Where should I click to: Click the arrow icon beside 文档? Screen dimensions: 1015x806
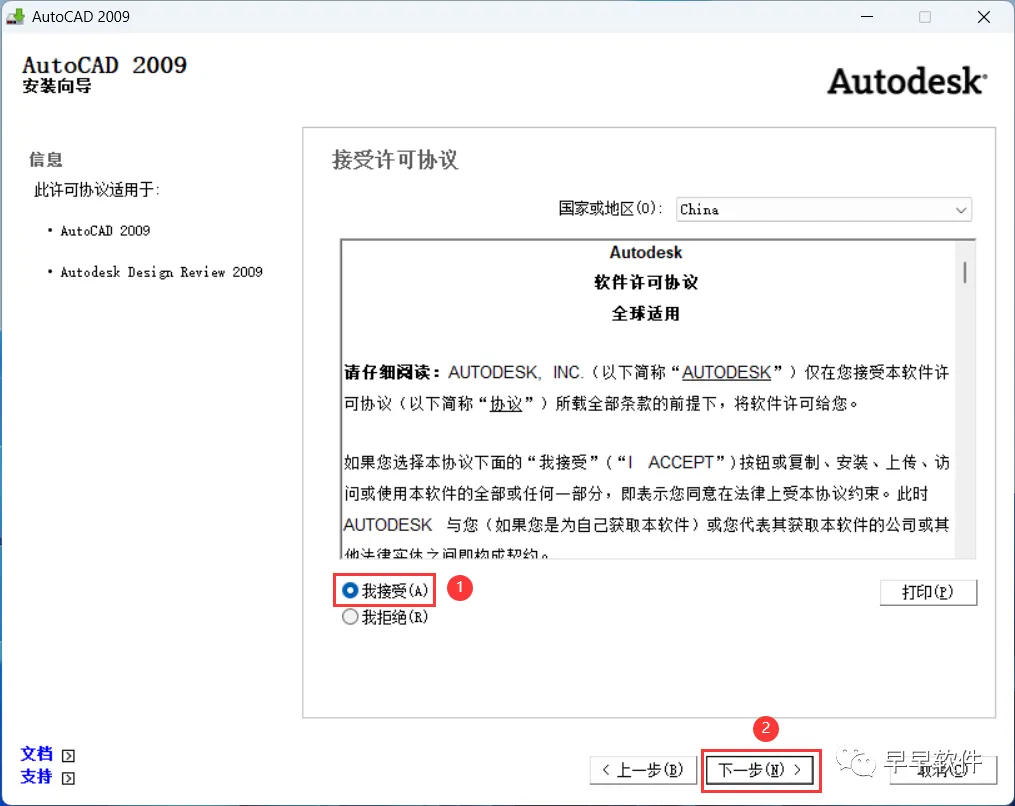(x=69, y=756)
